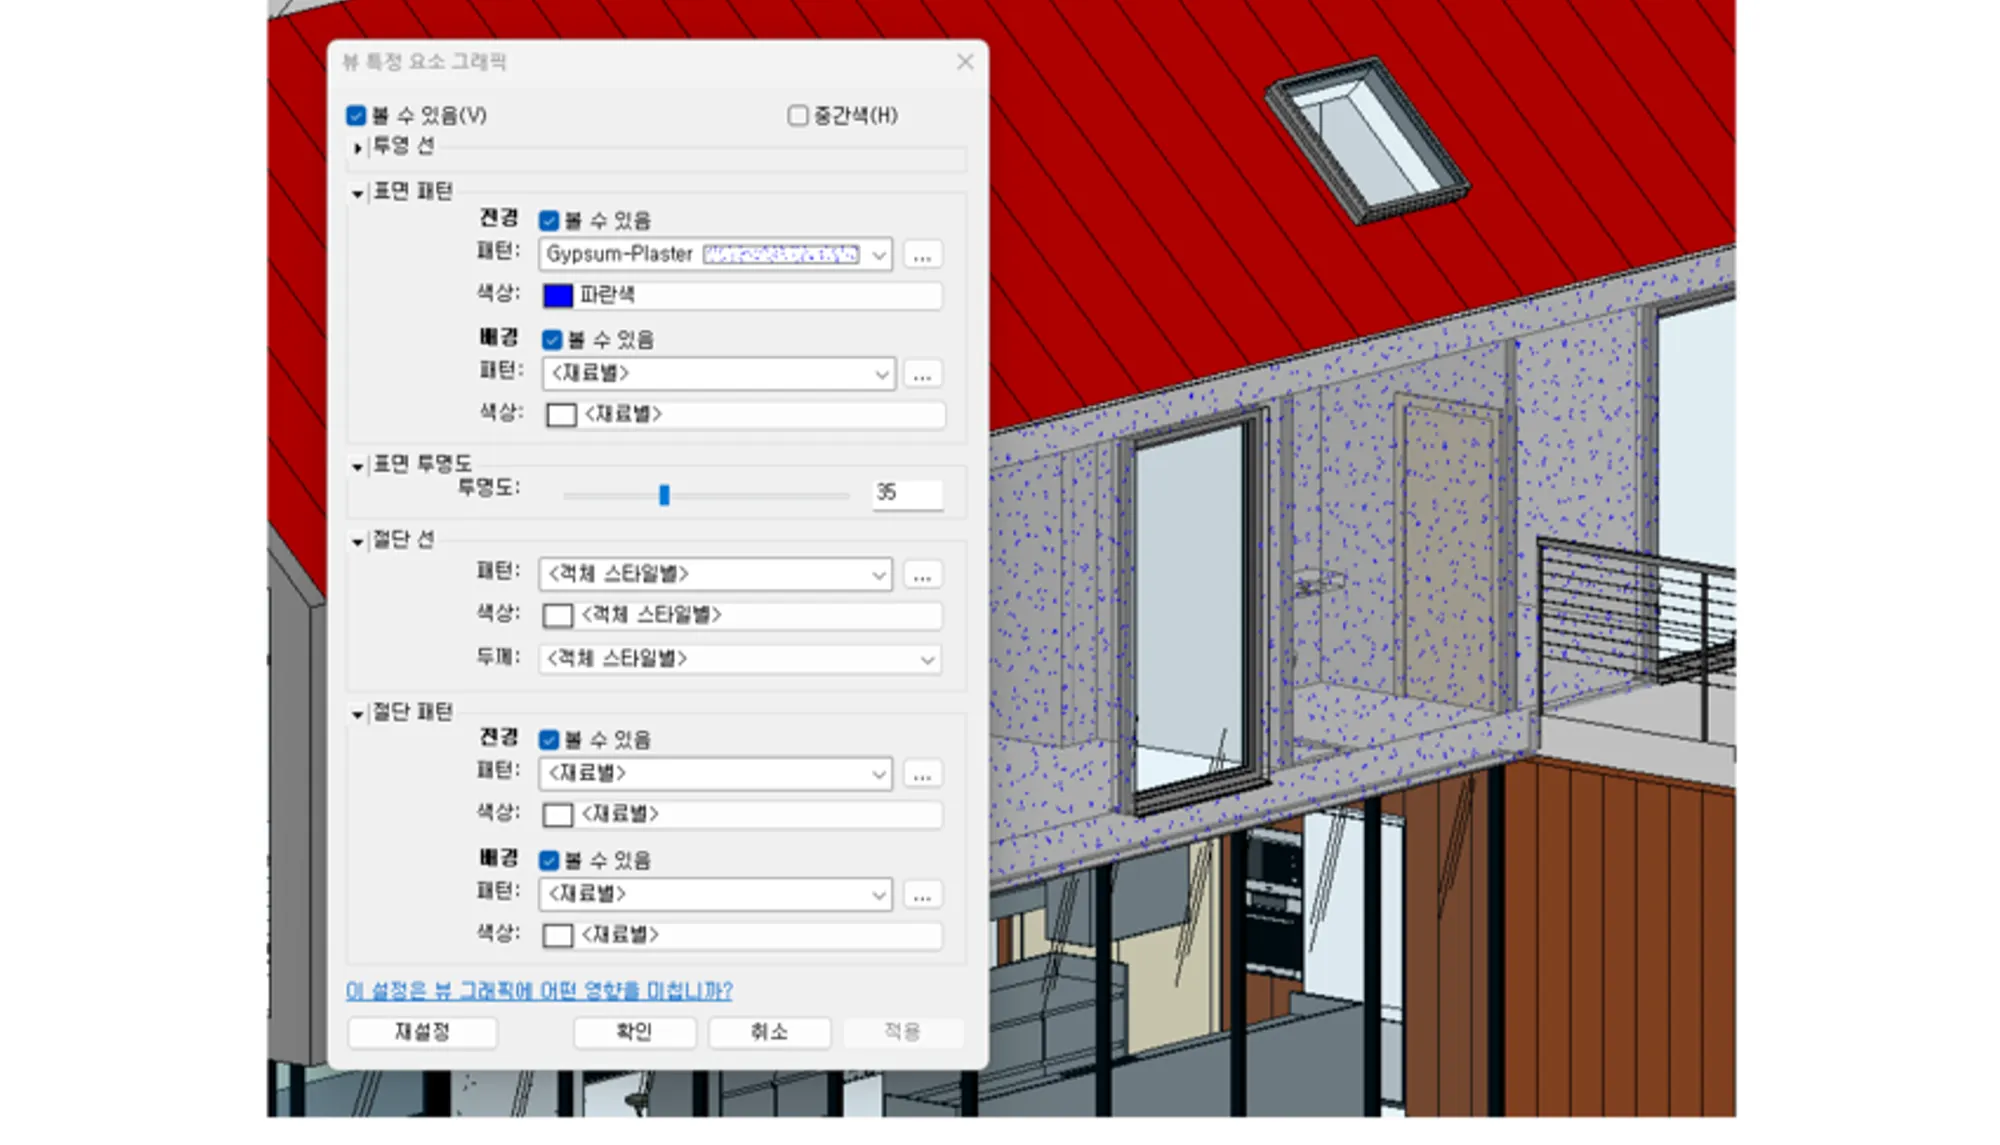Image resolution: width=2000 pixels, height=1145 pixels.
Task: Open line pattern browser under 절단 선
Action: coord(921,576)
